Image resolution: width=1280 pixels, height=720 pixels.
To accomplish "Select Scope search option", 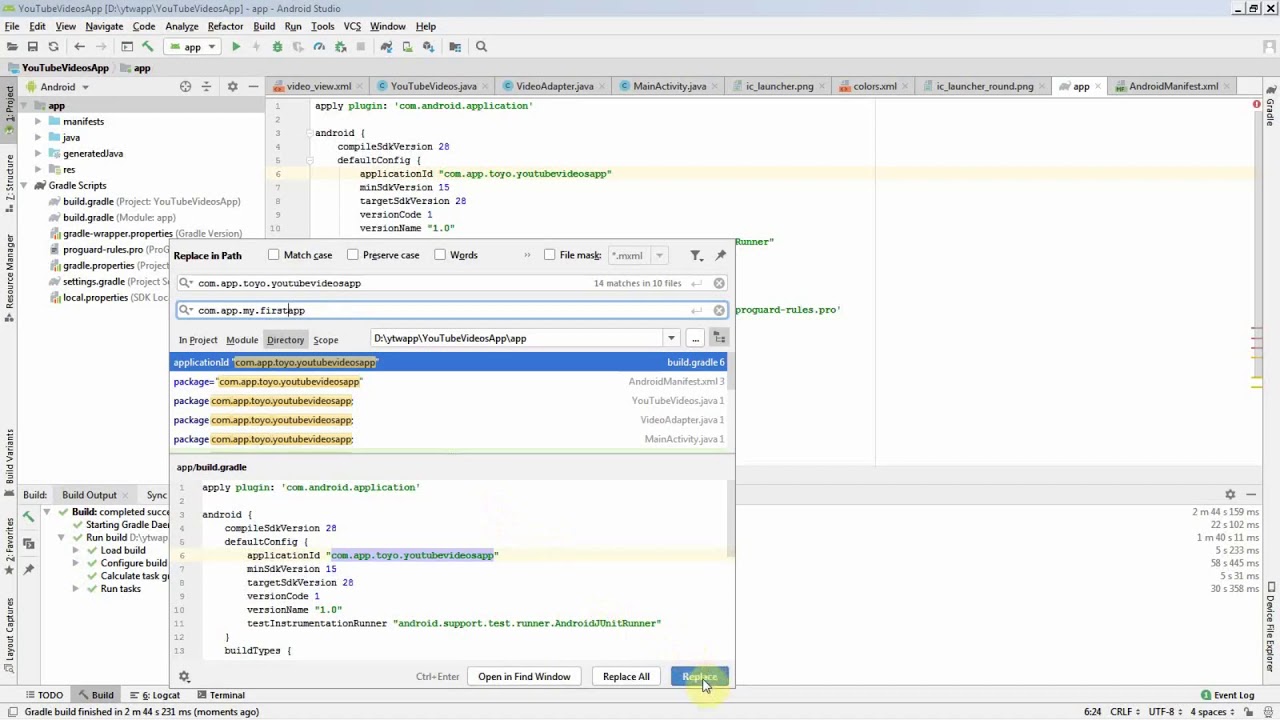I will tap(326, 340).
